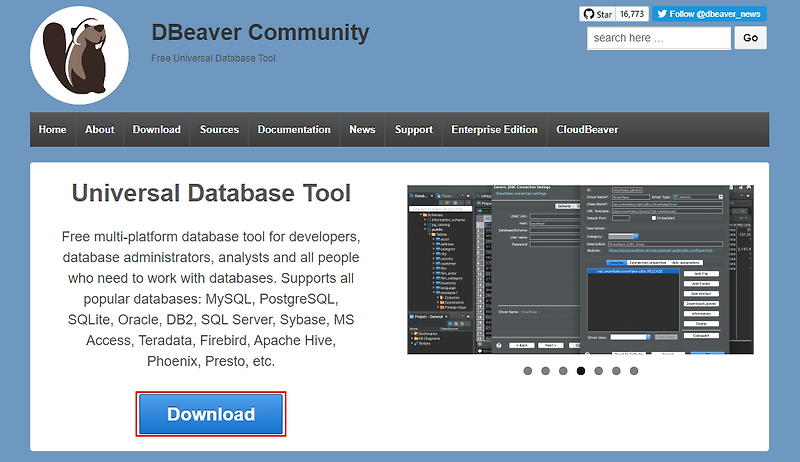Click the DBeaver screenshot slideshow image
The image size is (800, 462).
point(580,269)
